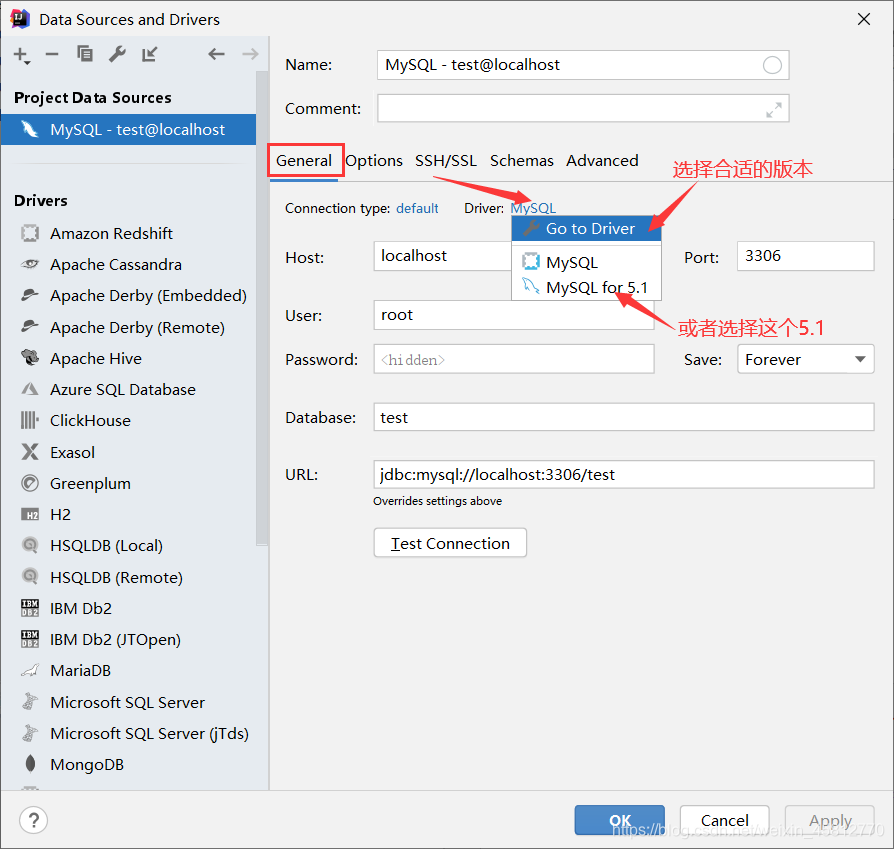Image resolution: width=894 pixels, height=849 pixels.
Task: Select the Amazon Redshift driver
Action: coord(111,233)
